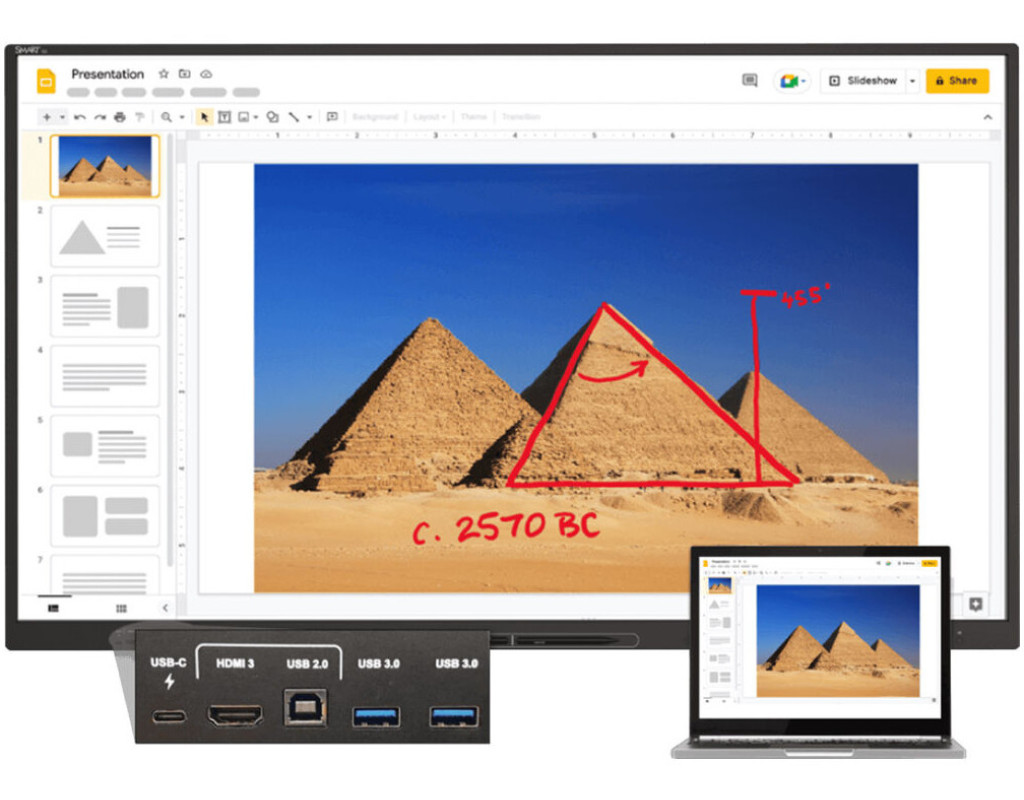Switch to filmstrip view at bottom left
This screenshot has width=1024, height=800.
coord(53,608)
